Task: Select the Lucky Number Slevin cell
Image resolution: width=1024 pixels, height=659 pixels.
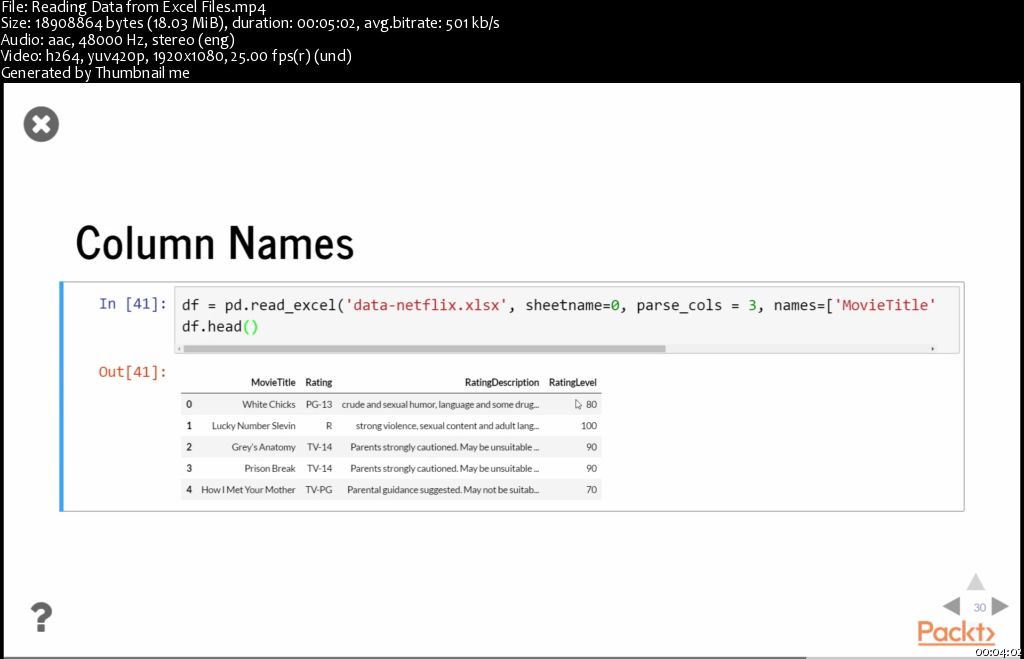Action: [x=253, y=426]
